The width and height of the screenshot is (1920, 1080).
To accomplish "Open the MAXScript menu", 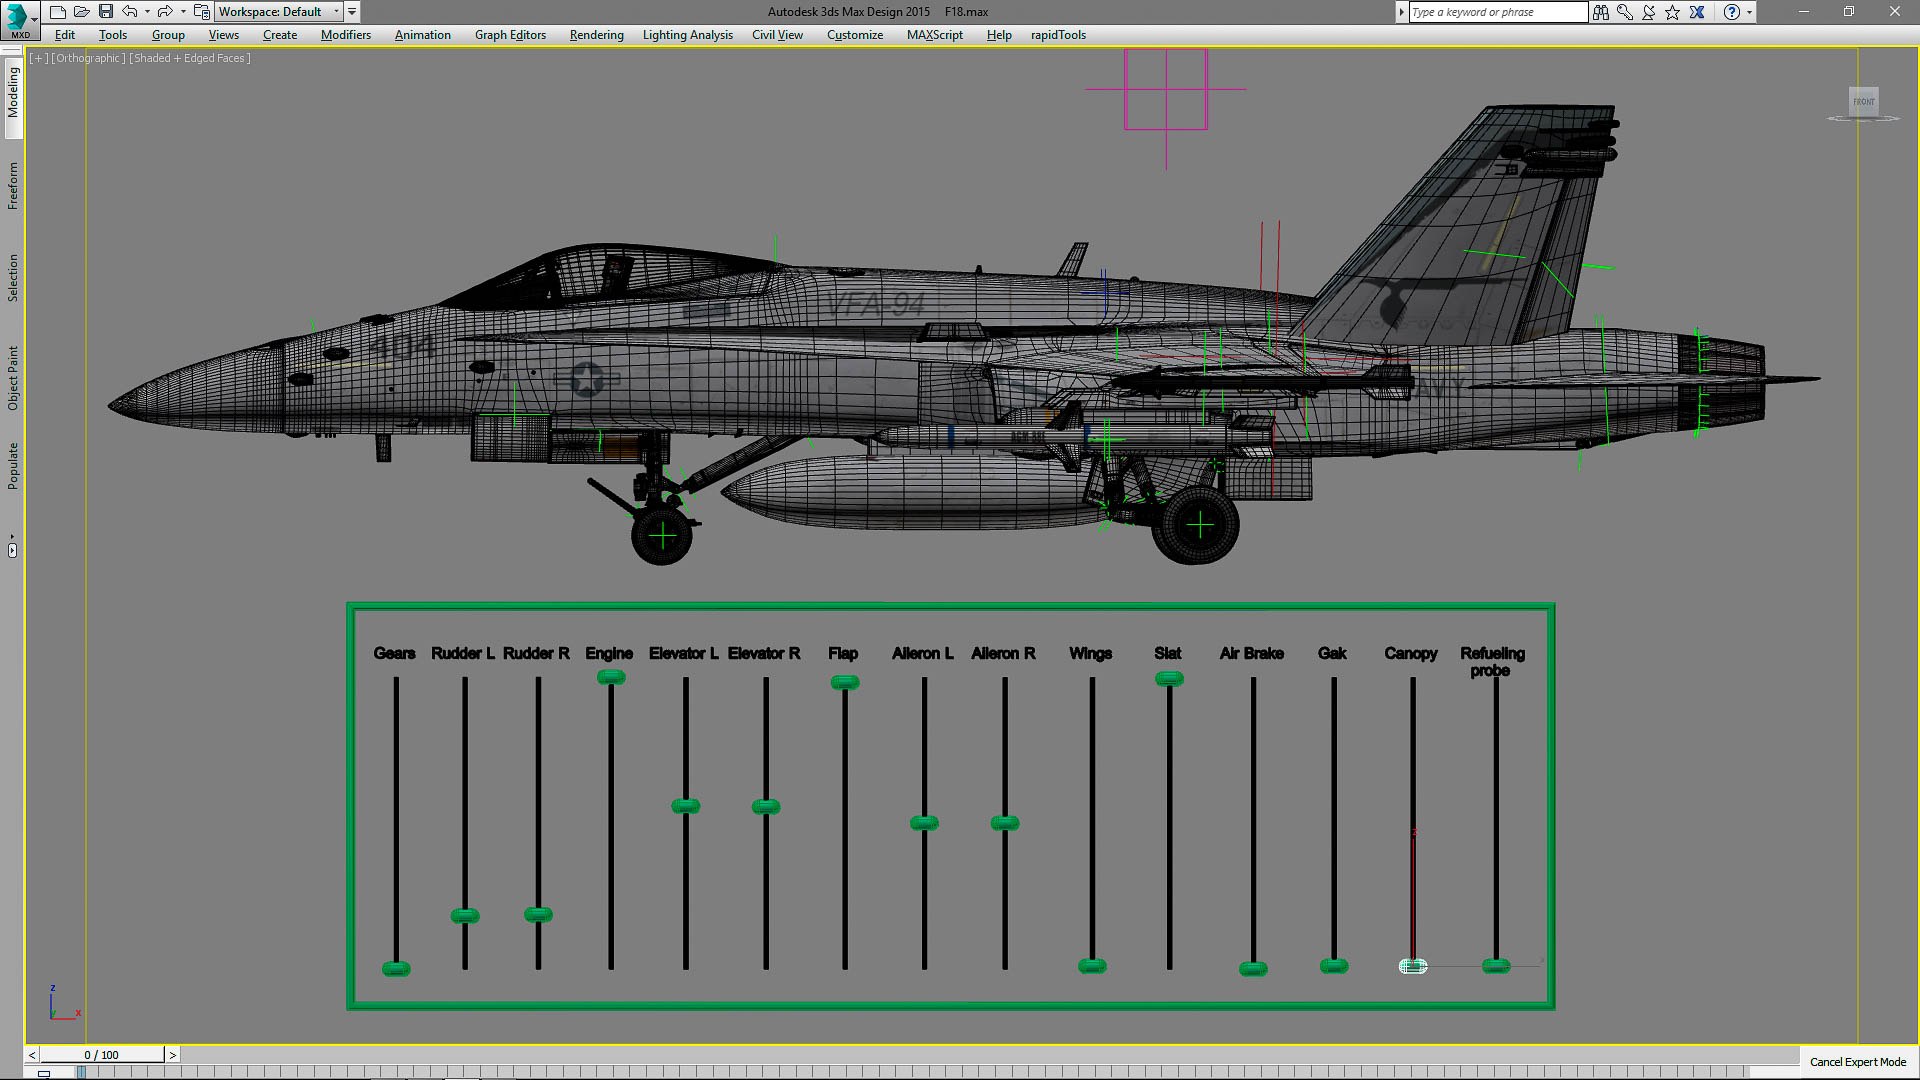I will pos(935,35).
